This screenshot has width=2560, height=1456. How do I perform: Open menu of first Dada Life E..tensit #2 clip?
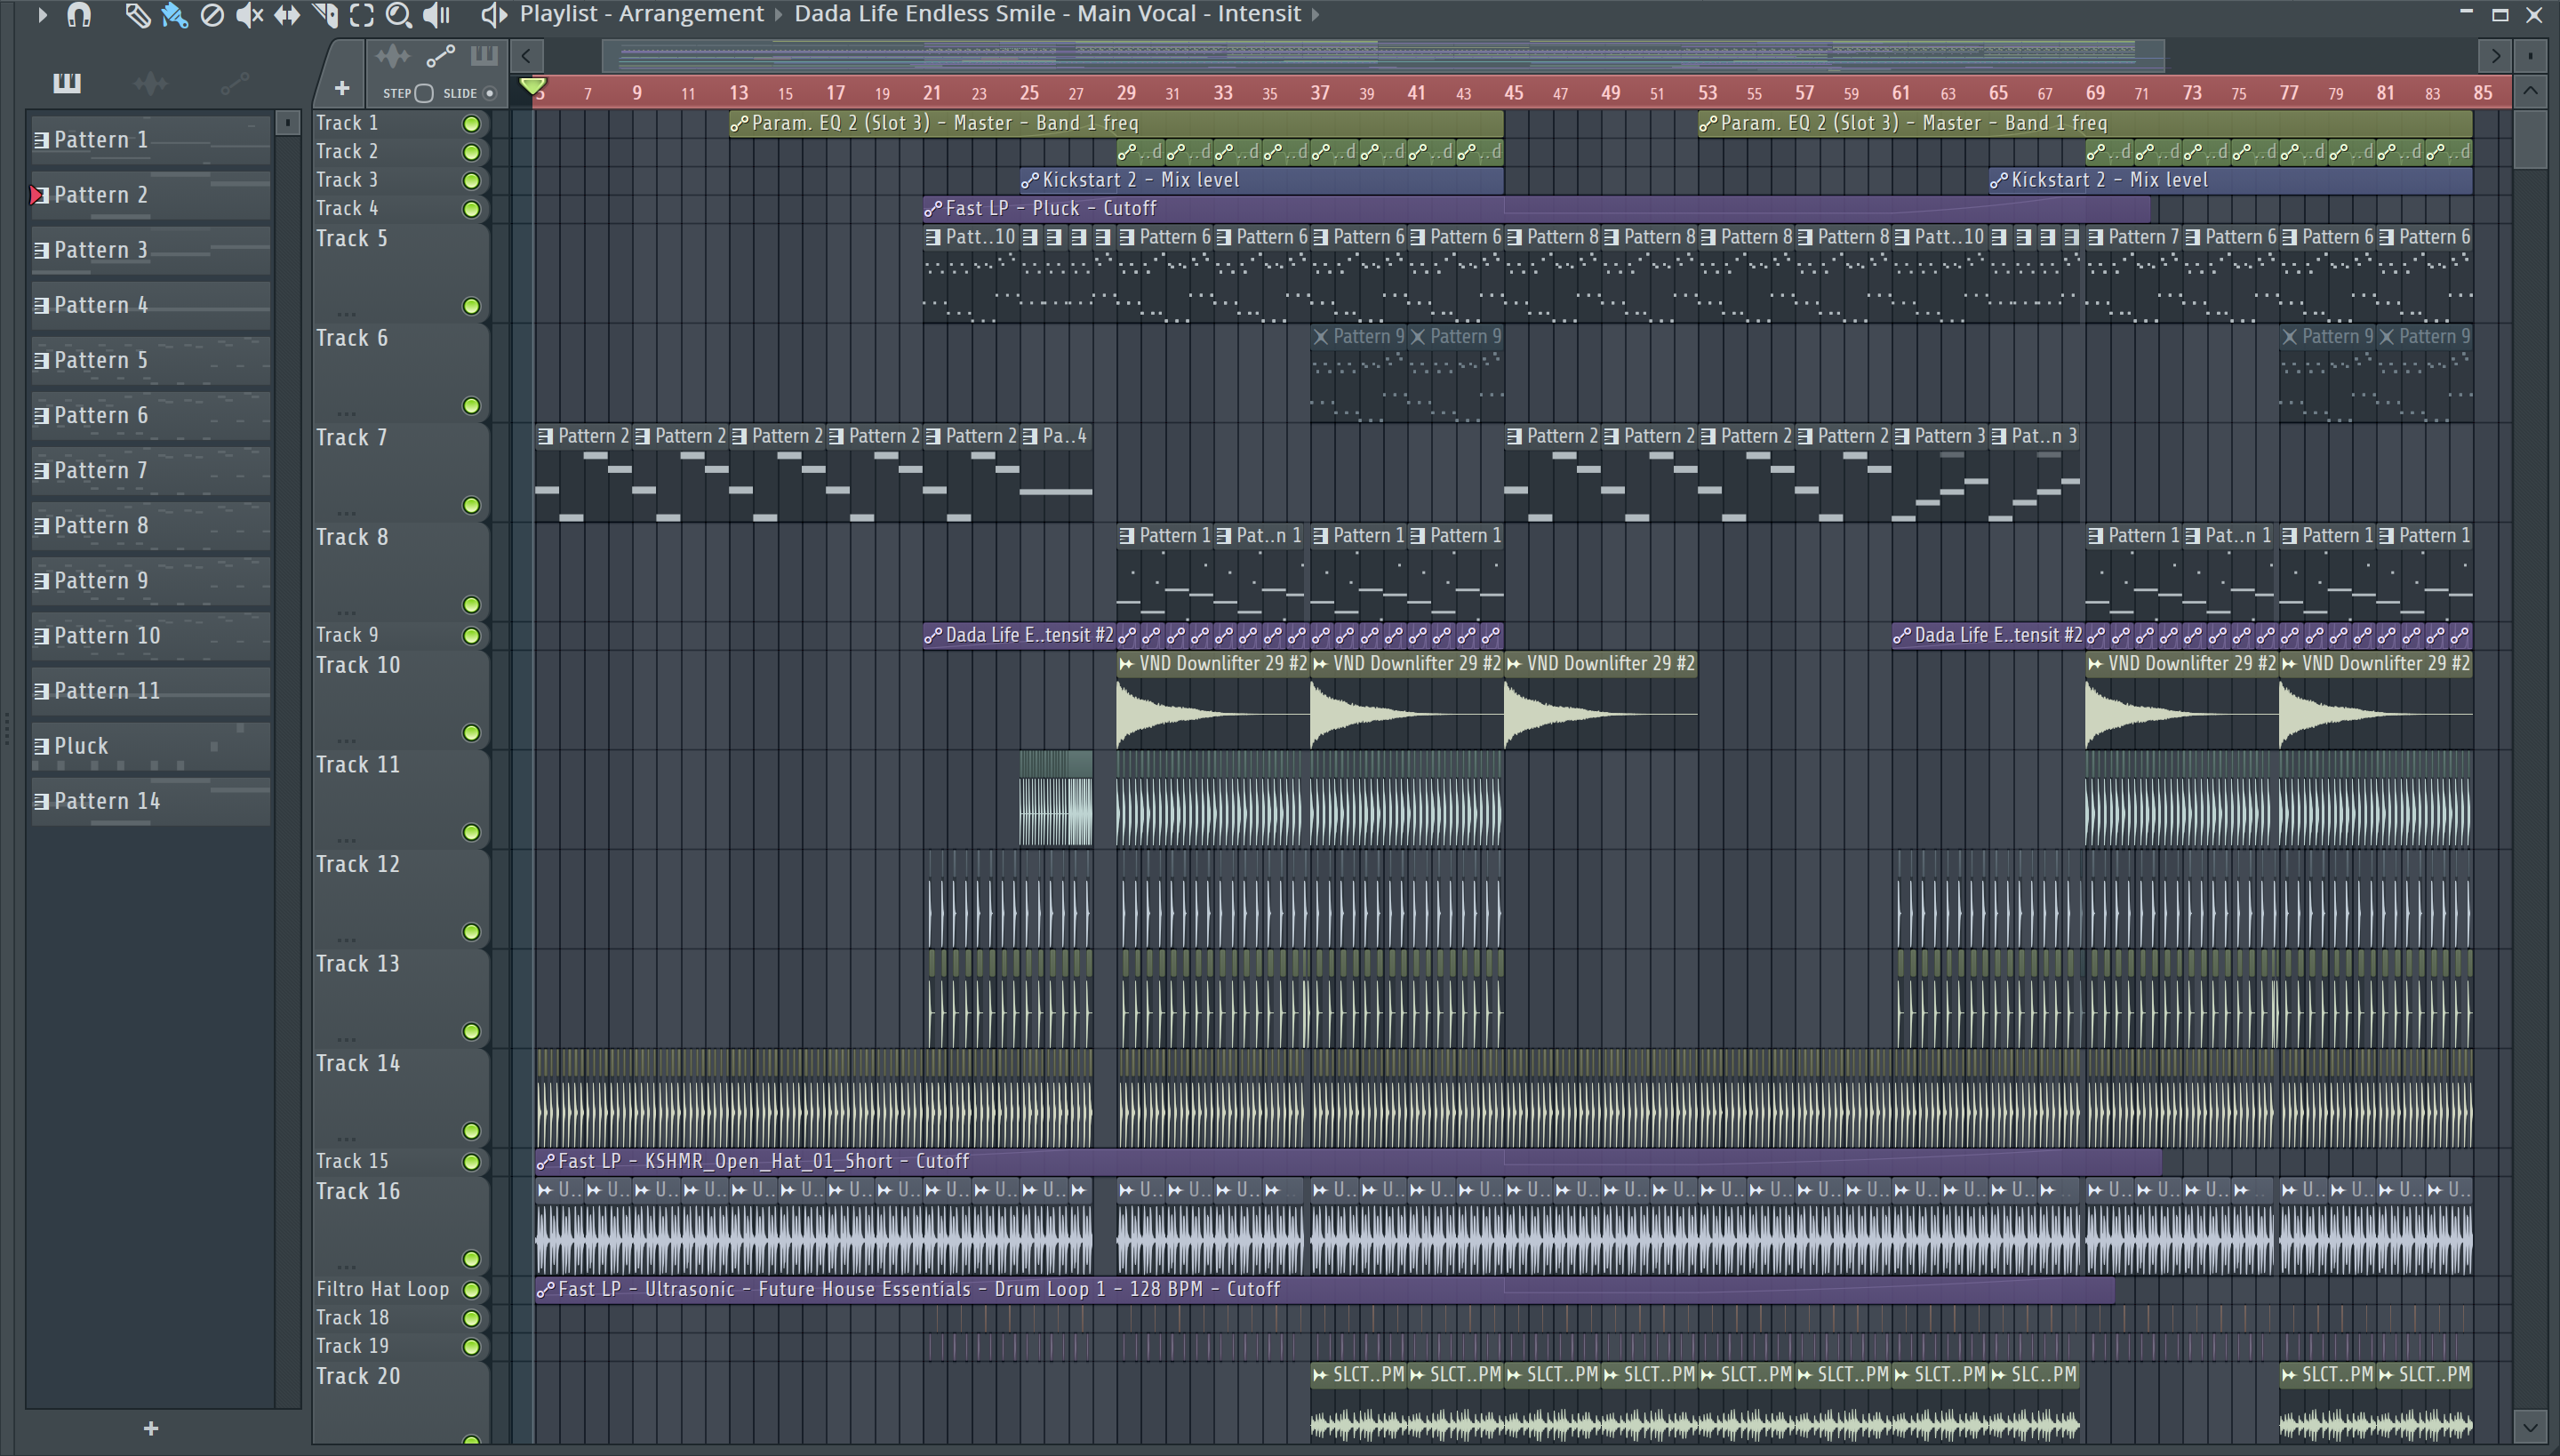click(x=933, y=636)
